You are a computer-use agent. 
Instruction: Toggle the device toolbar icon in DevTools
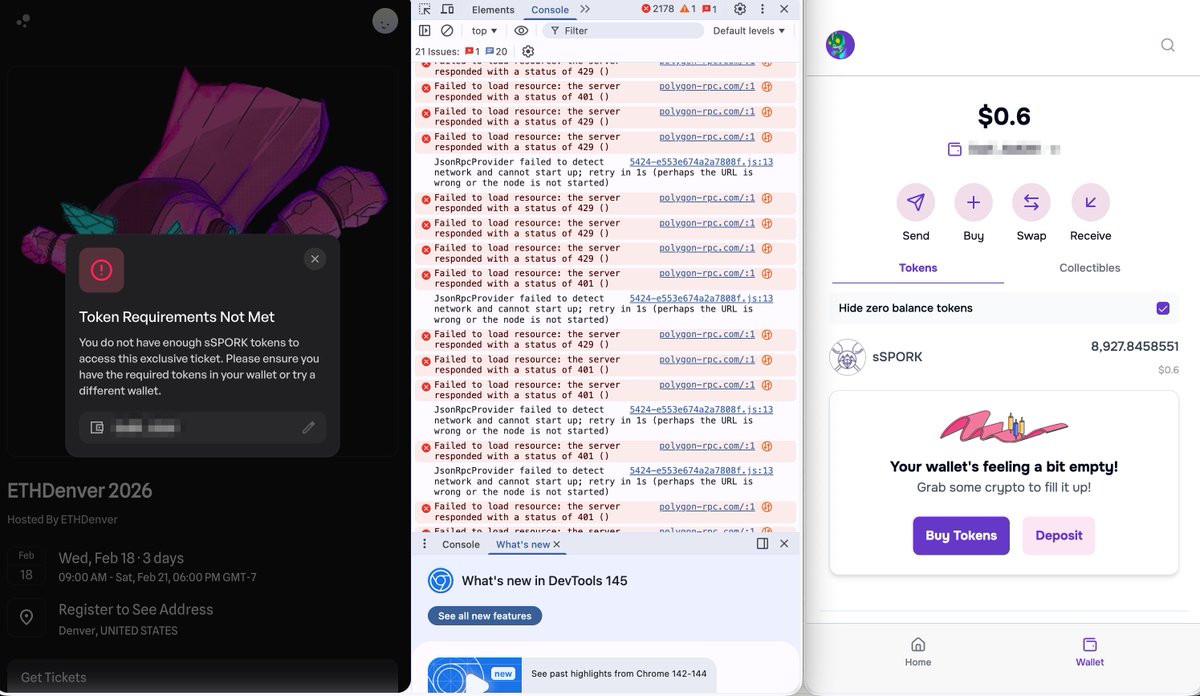445,9
